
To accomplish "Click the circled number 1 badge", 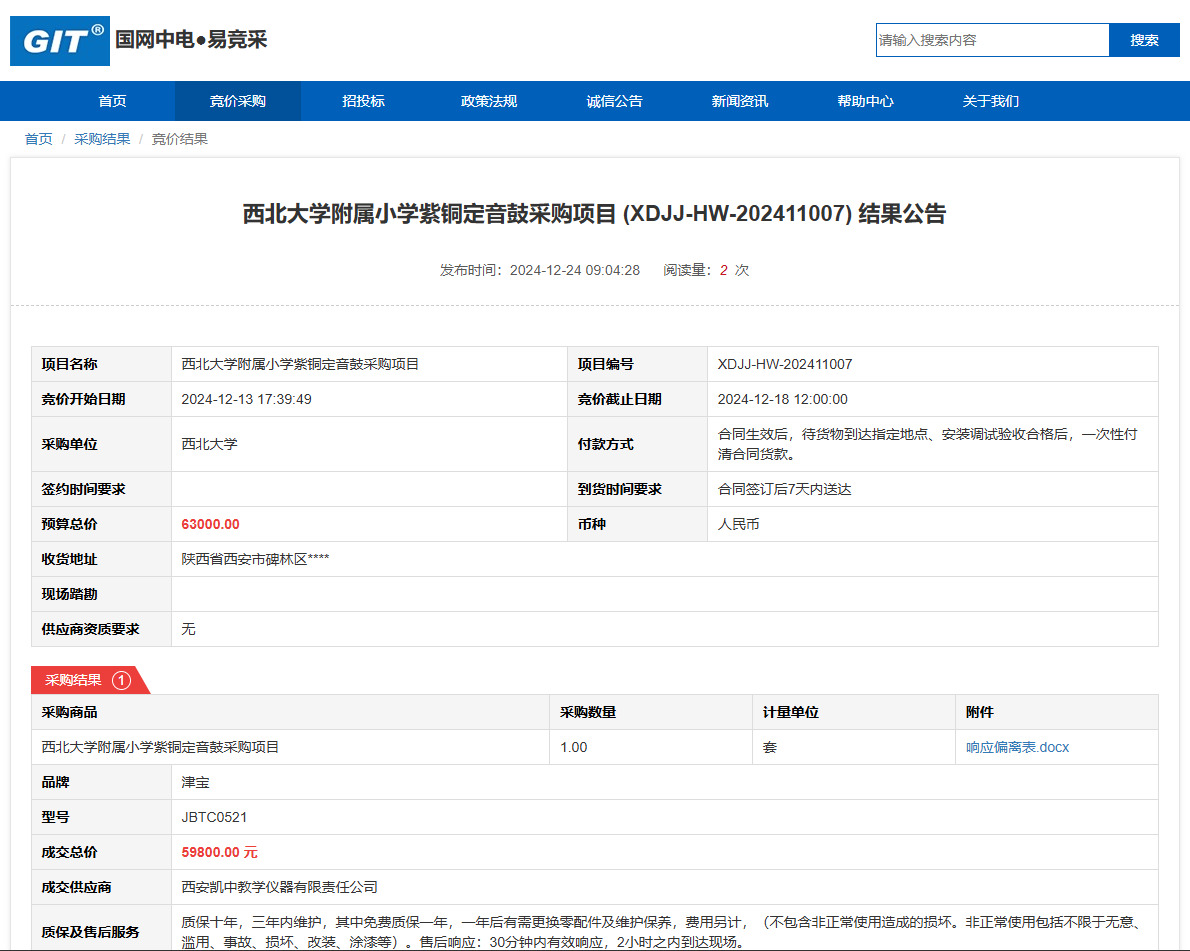I will (x=122, y=680).
